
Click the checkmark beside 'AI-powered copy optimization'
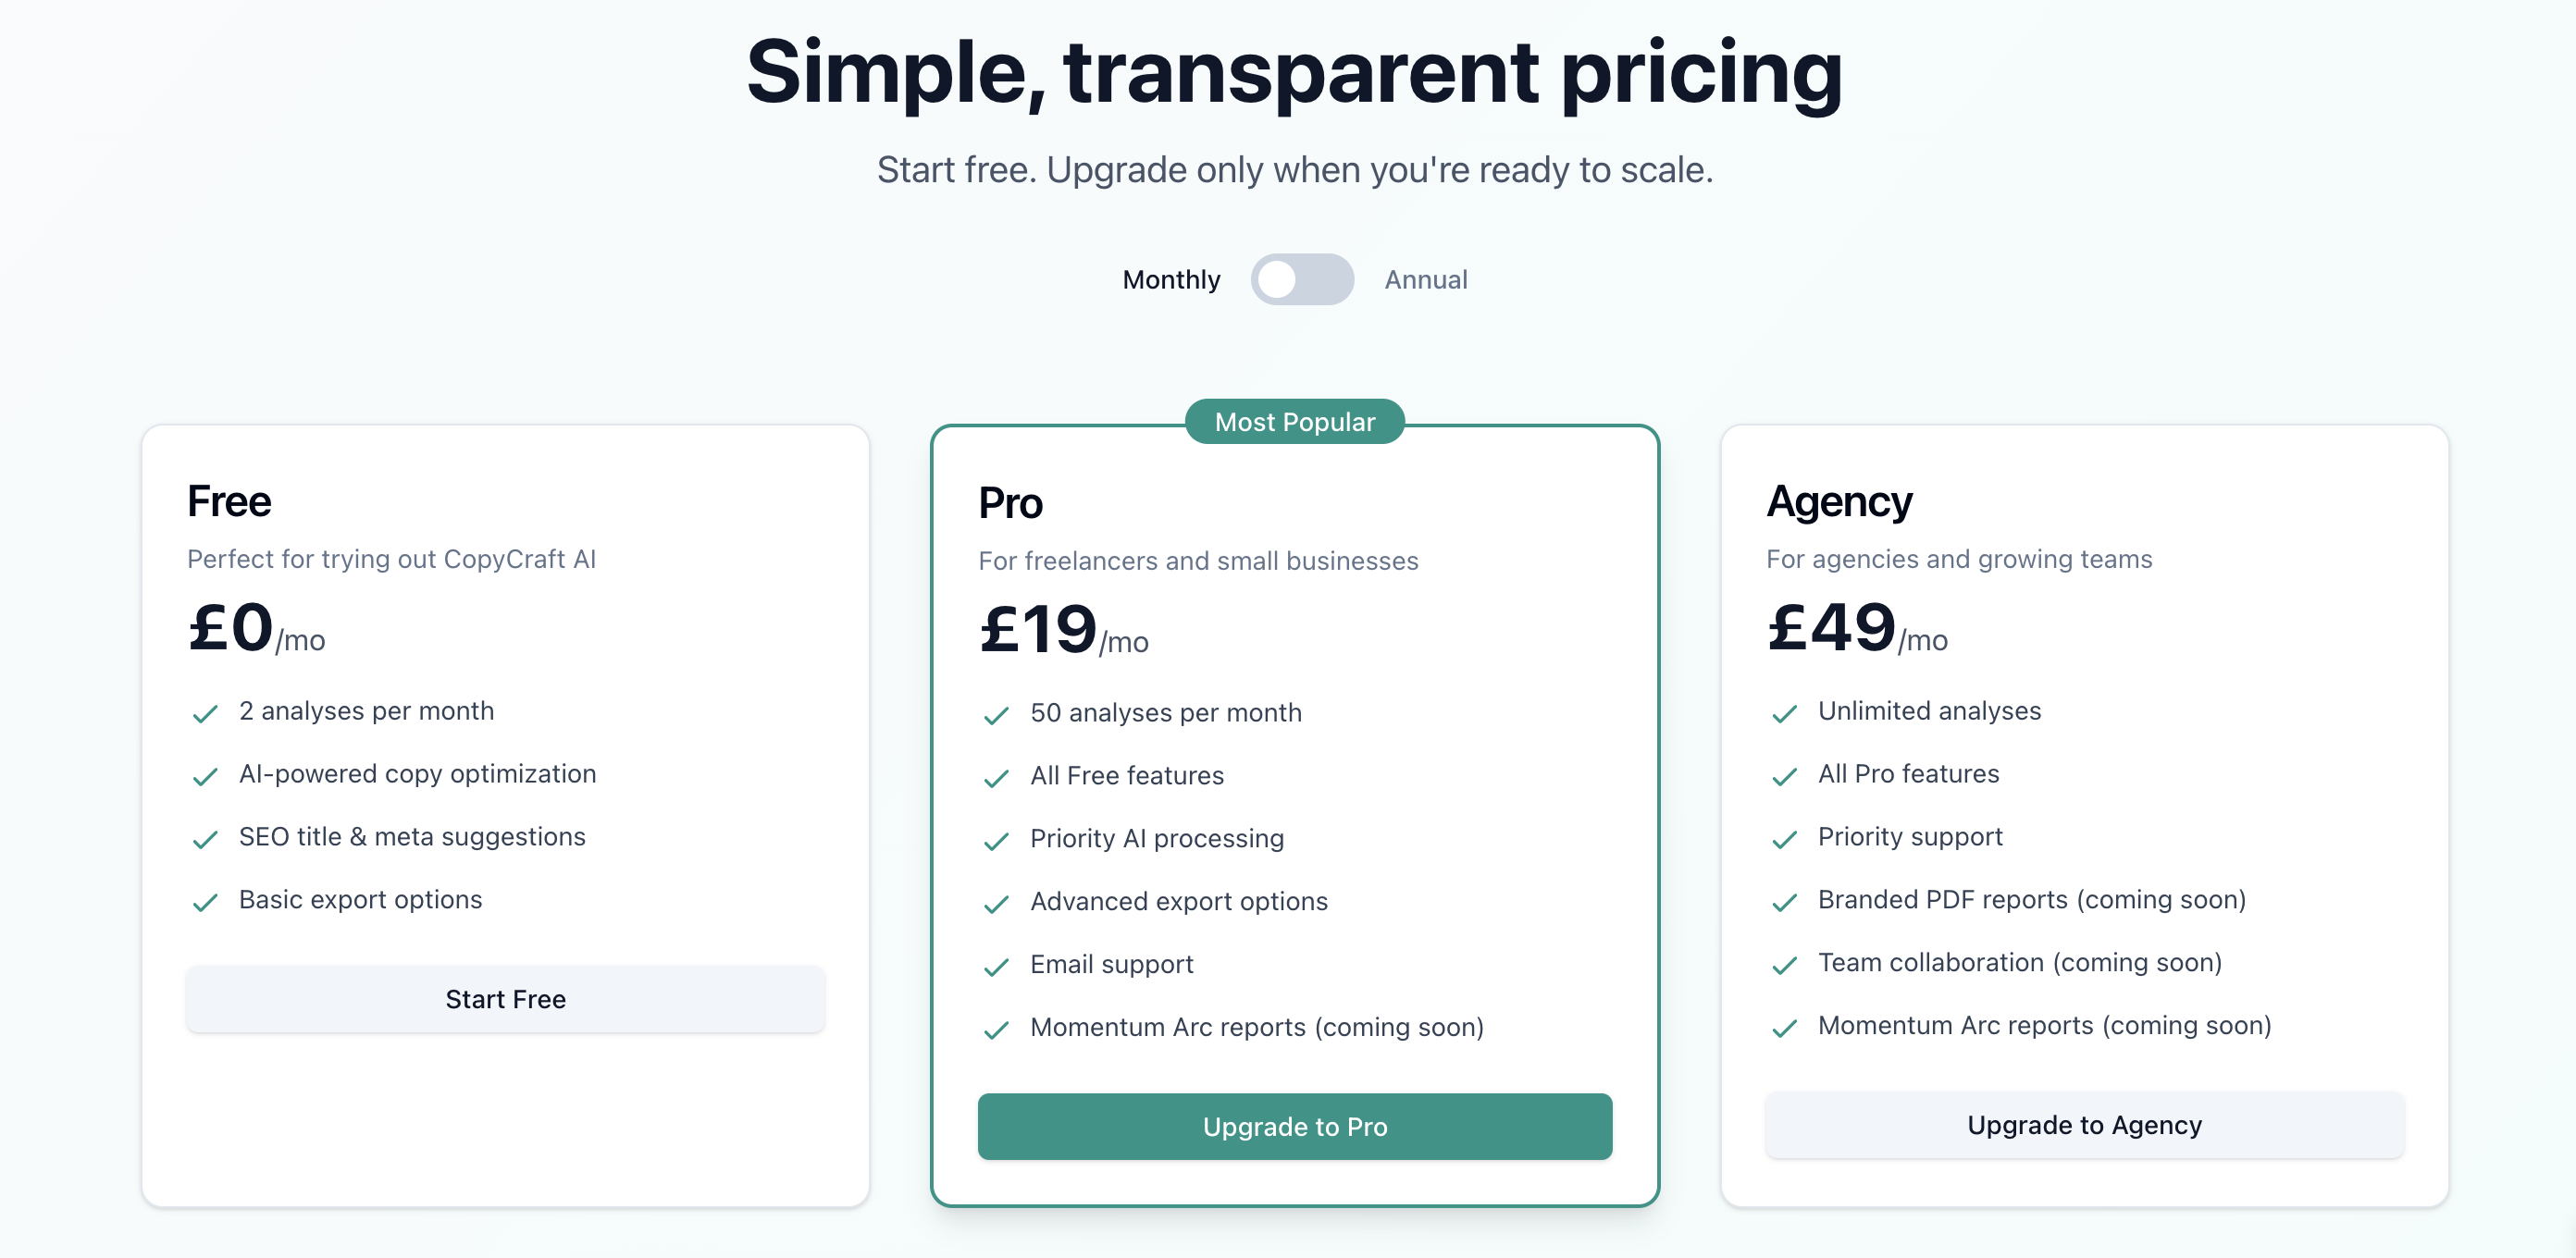[x=205, y=776]
